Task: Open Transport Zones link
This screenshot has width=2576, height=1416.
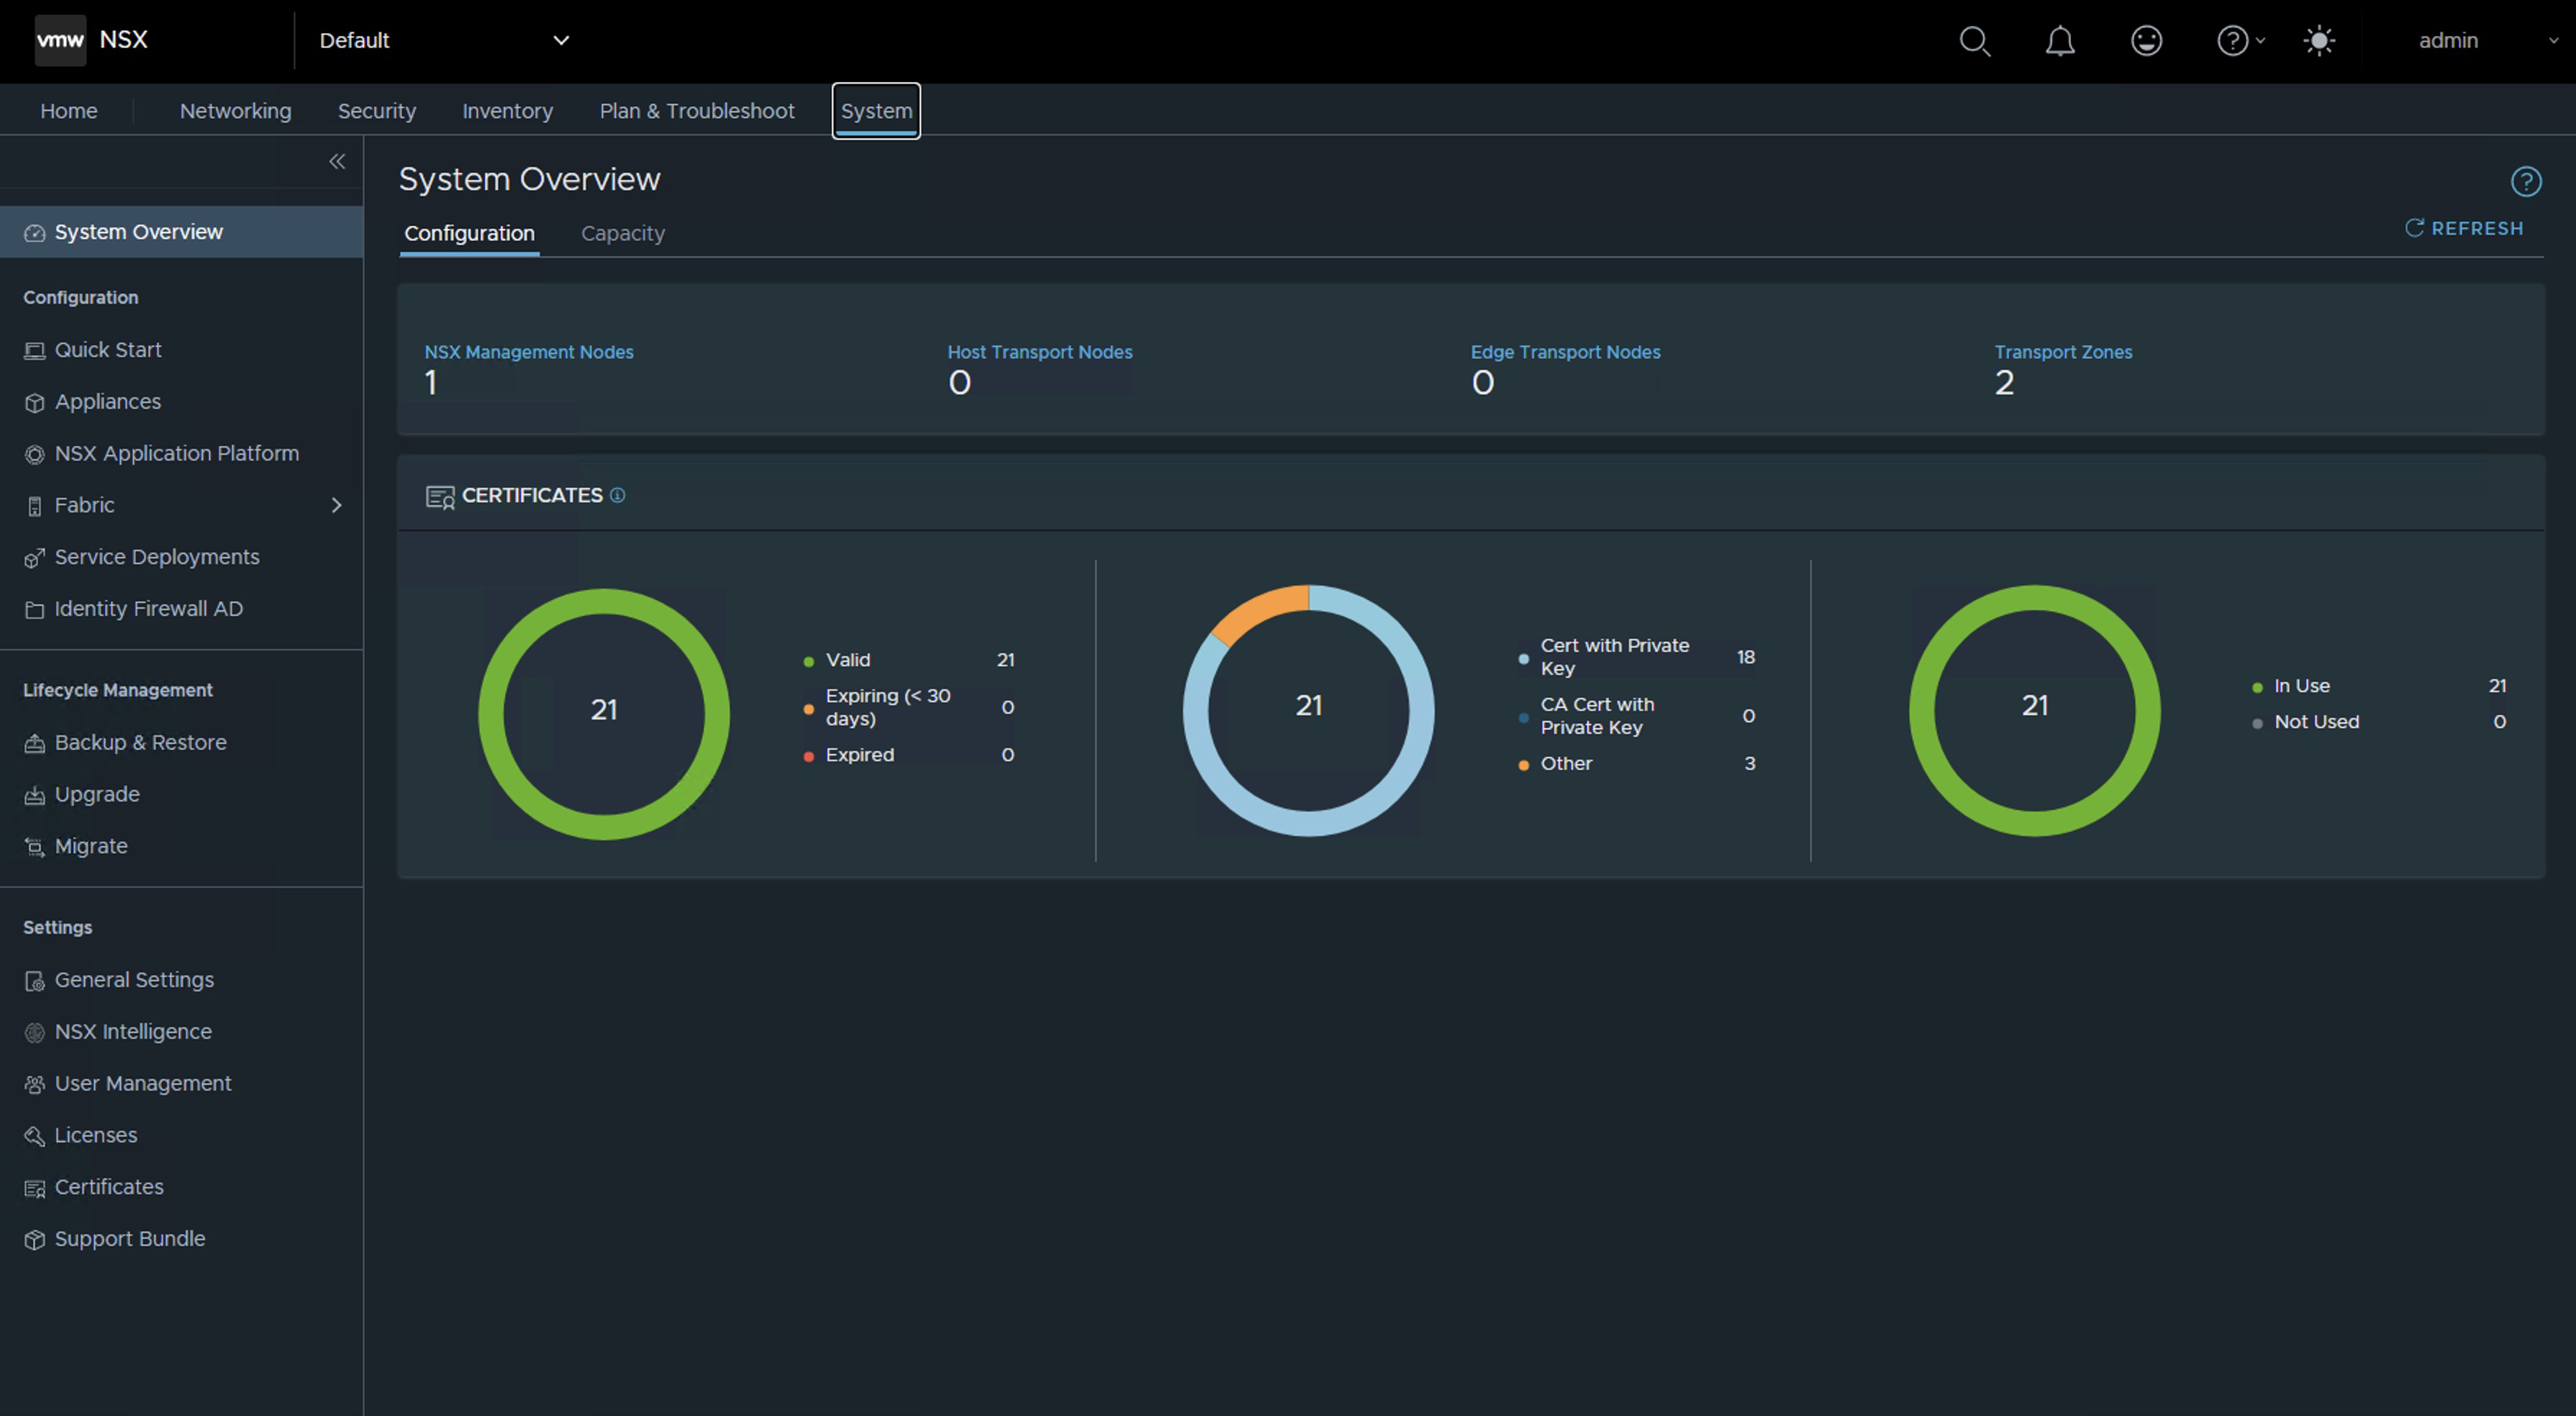Action: pyautogui.click(x=2062, y=352)
